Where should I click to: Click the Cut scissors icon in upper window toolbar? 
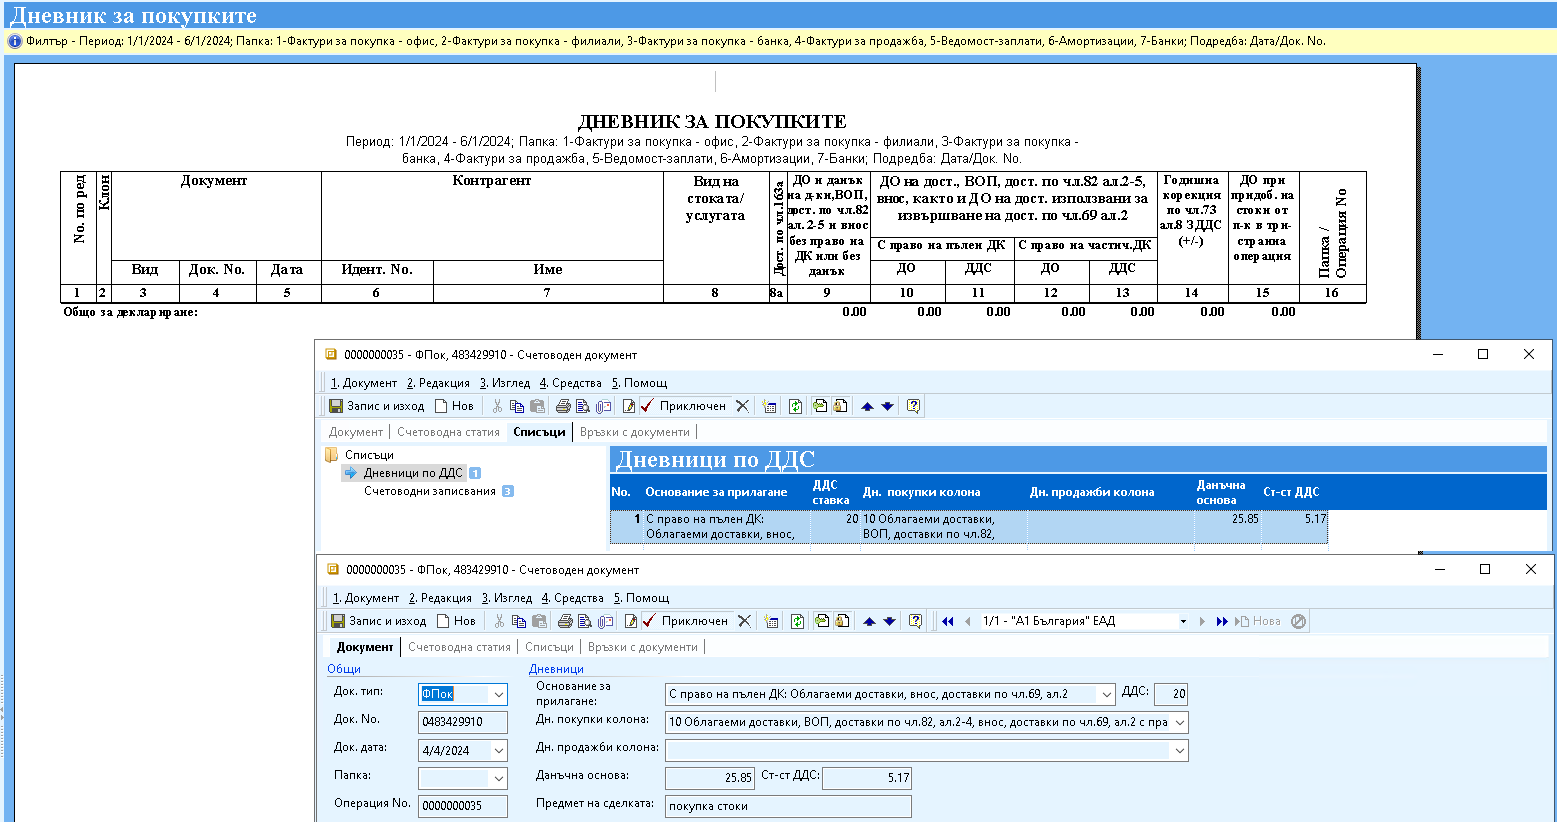(x=497, y=406)
